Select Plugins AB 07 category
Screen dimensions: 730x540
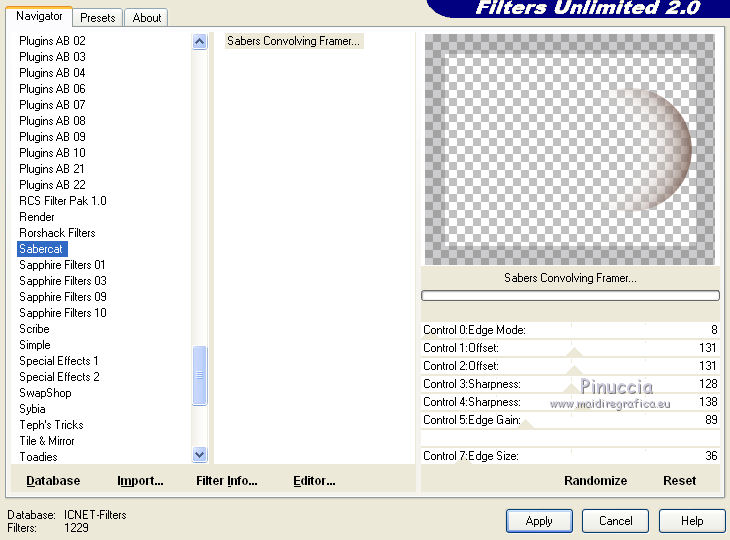[52, 105]
